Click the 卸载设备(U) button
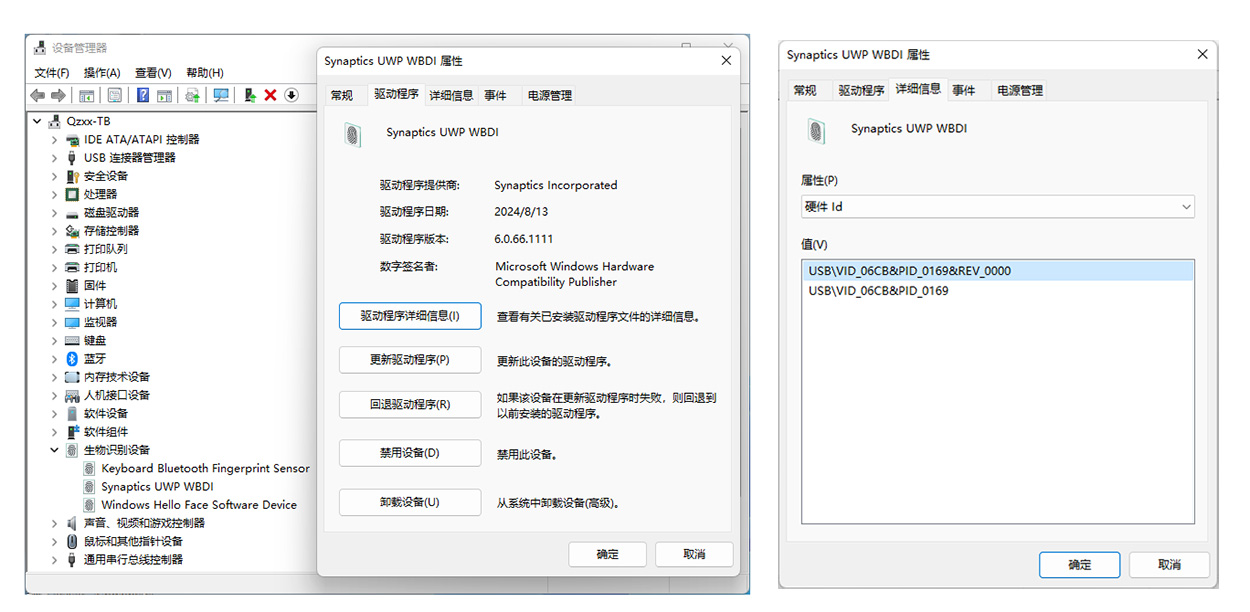The height and width of the screenshot is (612, 1250). (x=410, y=502)
